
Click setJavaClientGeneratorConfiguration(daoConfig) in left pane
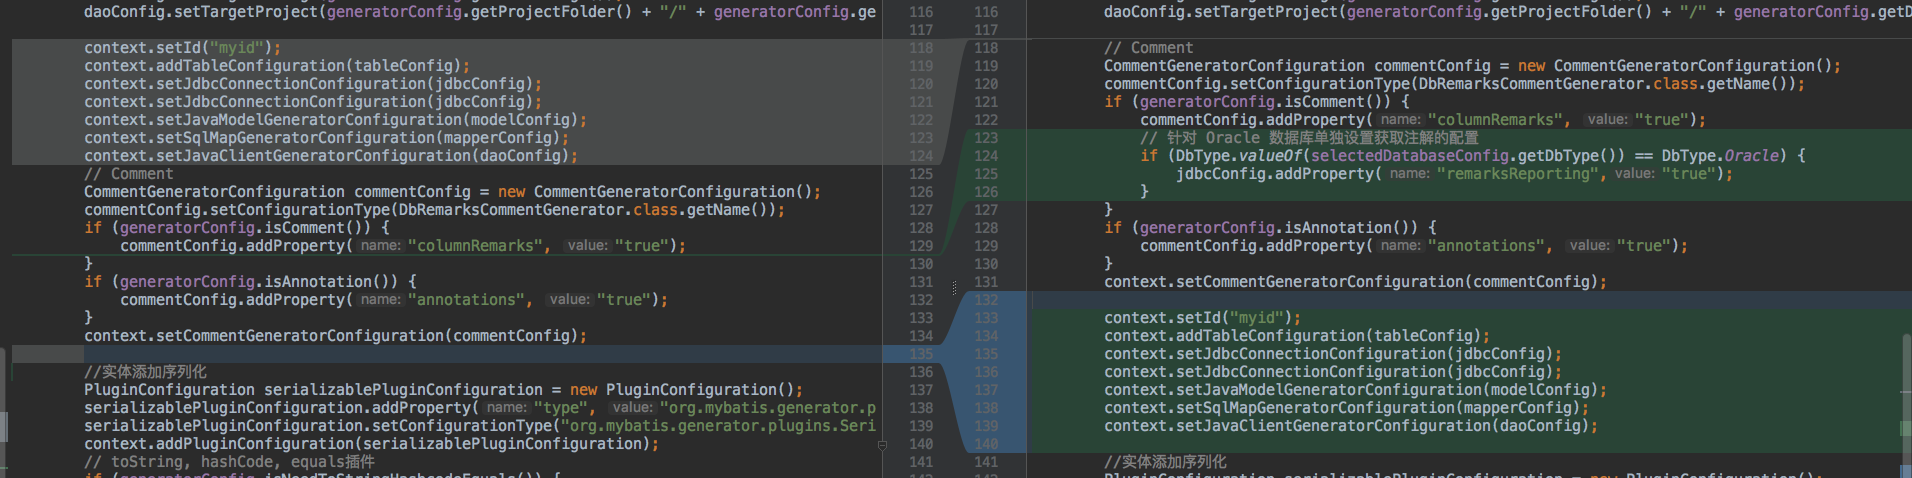(331, 156)
